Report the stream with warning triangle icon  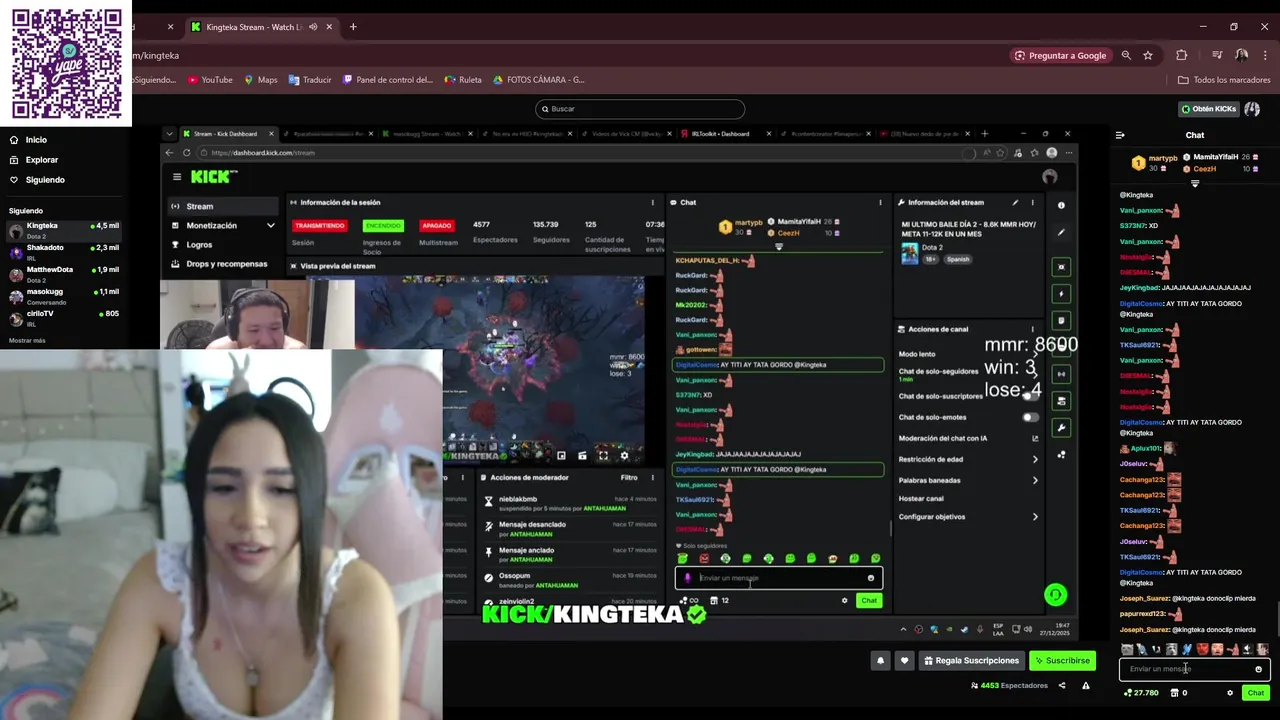[1086, 686]
